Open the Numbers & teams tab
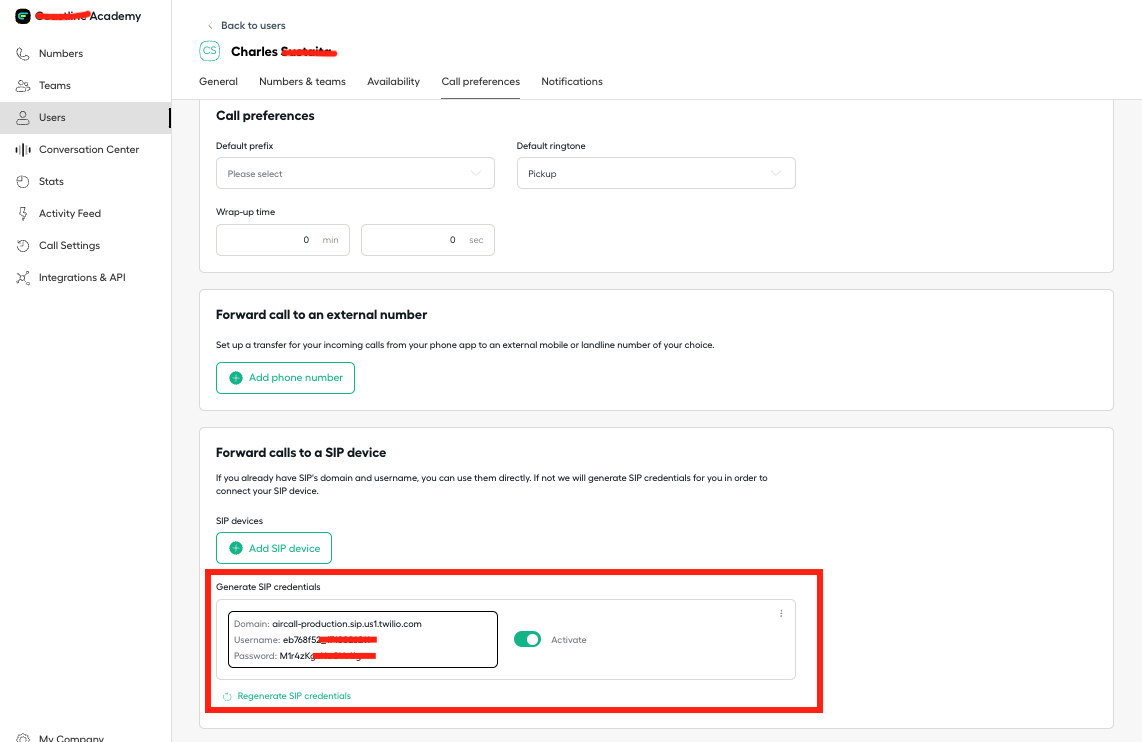Viewport: 1142px width, 742px height. (302, 82)
